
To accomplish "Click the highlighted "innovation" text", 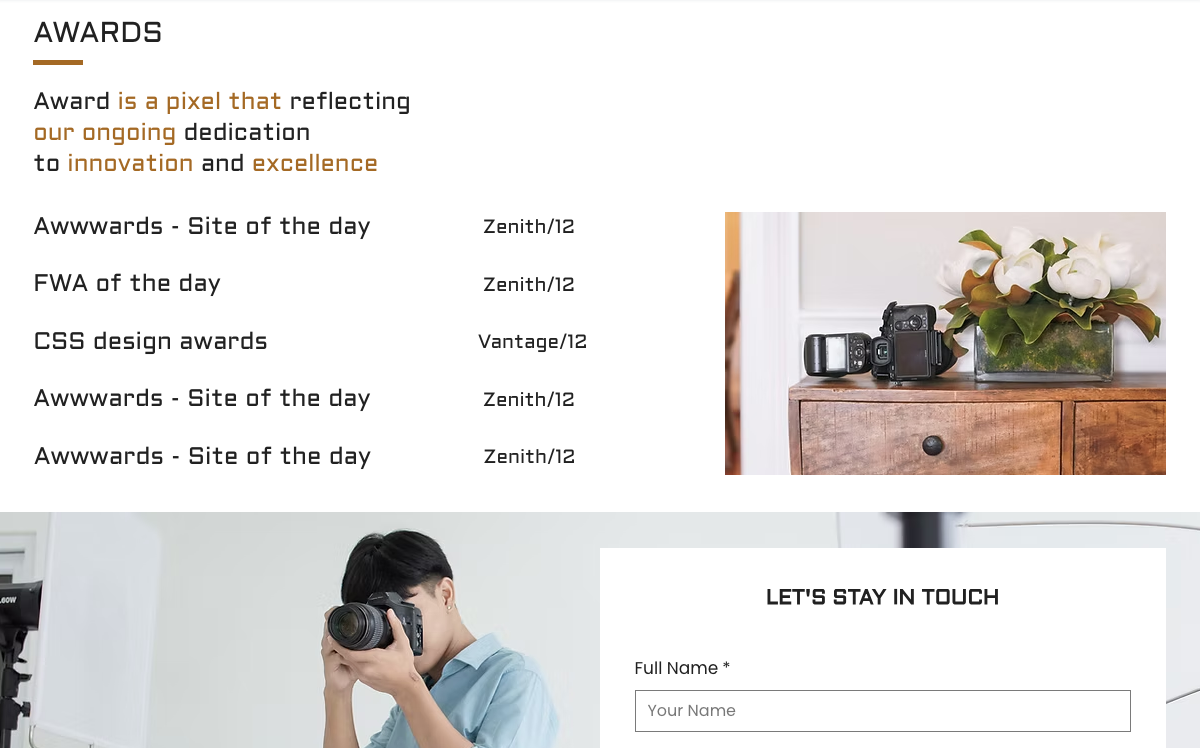I will [x=131, y=162].
